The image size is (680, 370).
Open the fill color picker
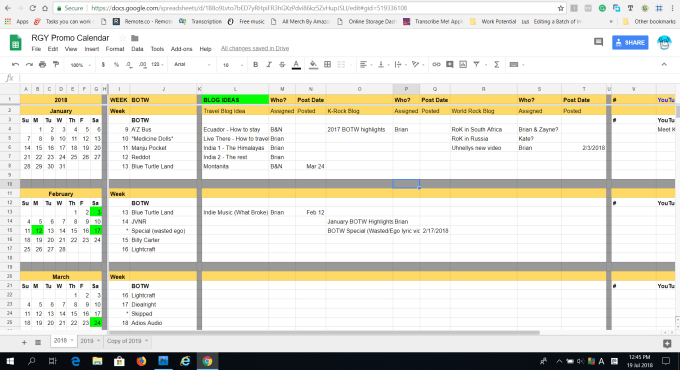pos(313,65)
